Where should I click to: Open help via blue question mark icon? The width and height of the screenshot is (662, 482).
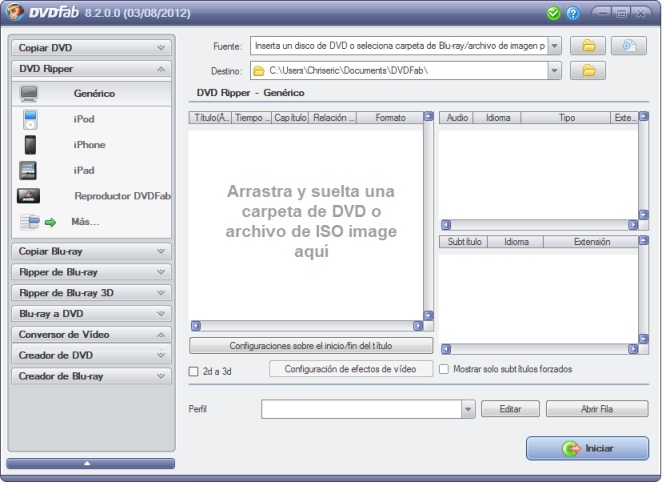tap(572, 14)
